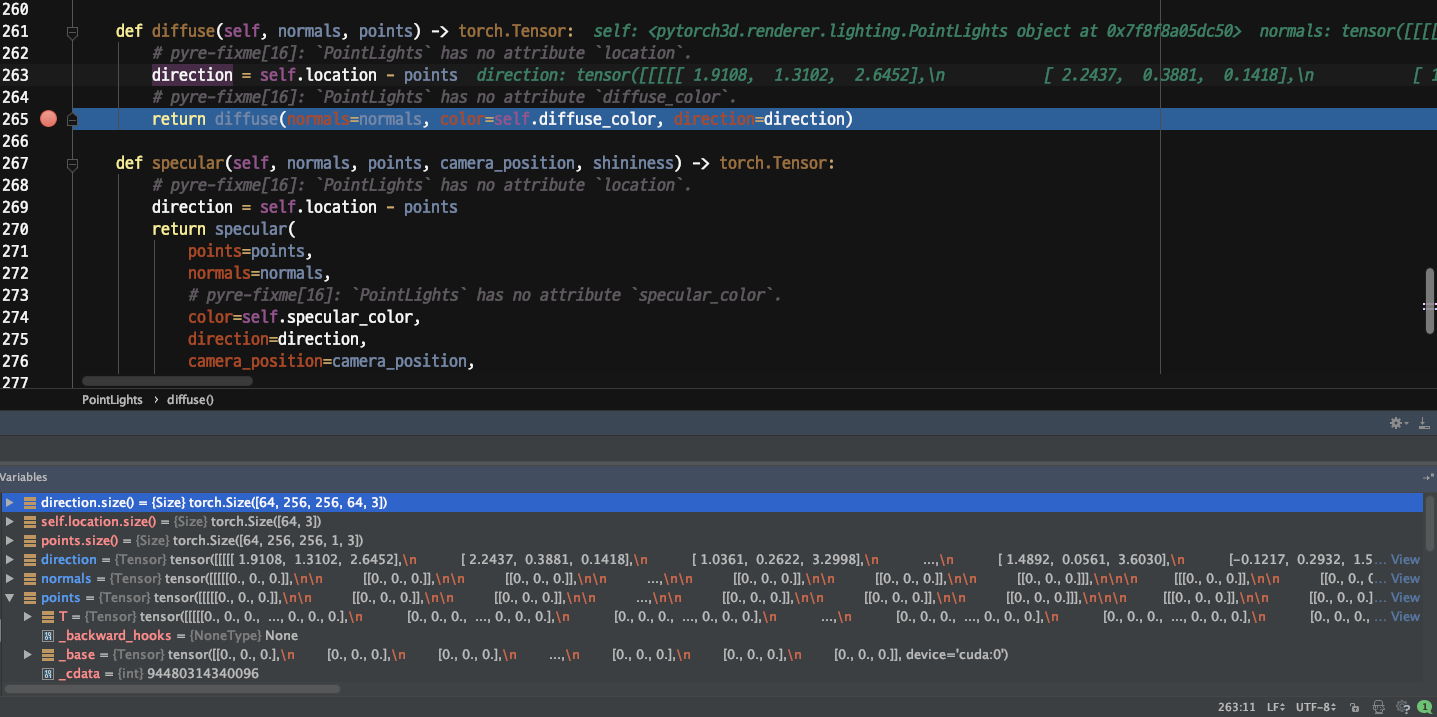Click the hide debug panel icon

1424,423
